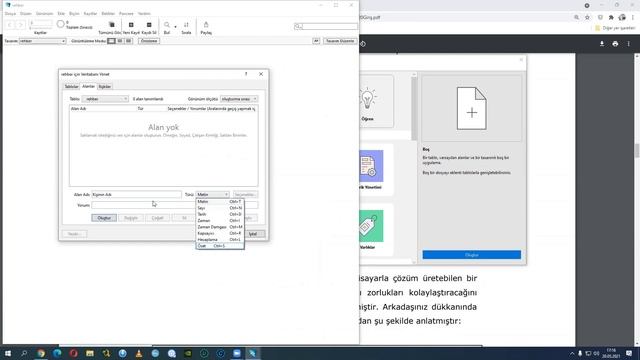This screenshot has width=640, height=360.
Task: Open the Türü field type dropdown
Action: click(212, 194)
